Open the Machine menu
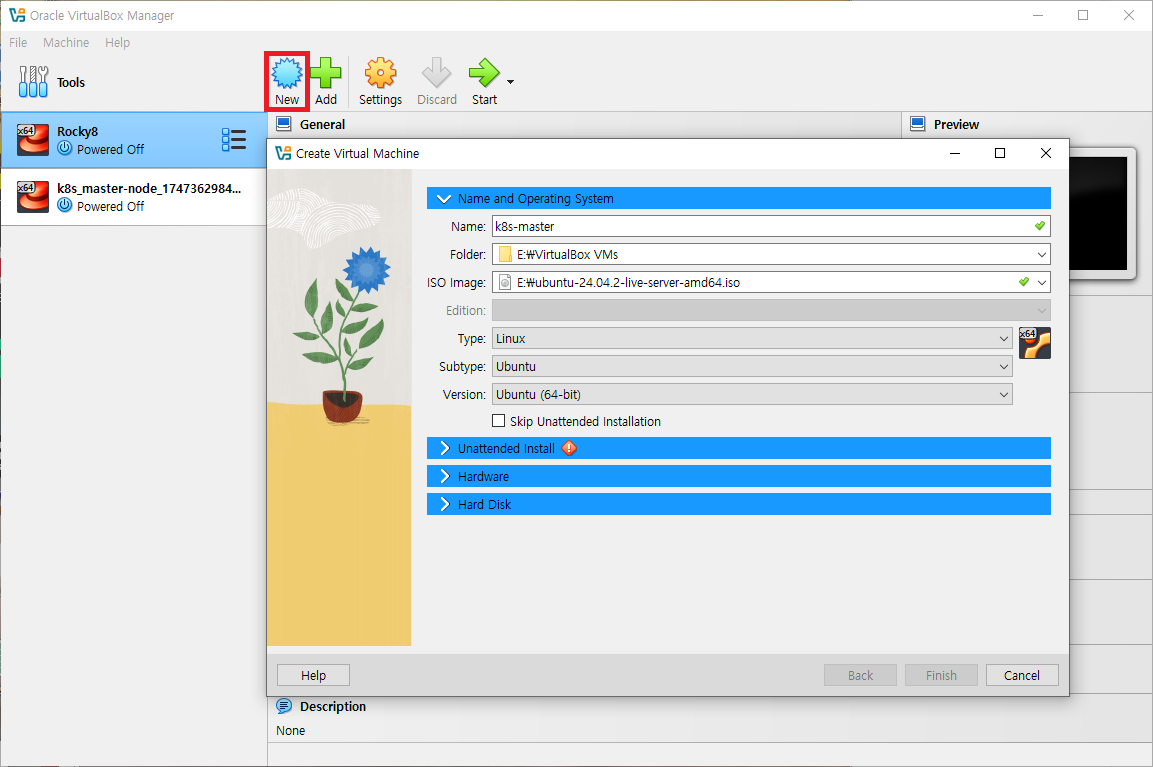Image resolution: width=1153 pixels, height=767 pixels. click(x=66, y=43)
